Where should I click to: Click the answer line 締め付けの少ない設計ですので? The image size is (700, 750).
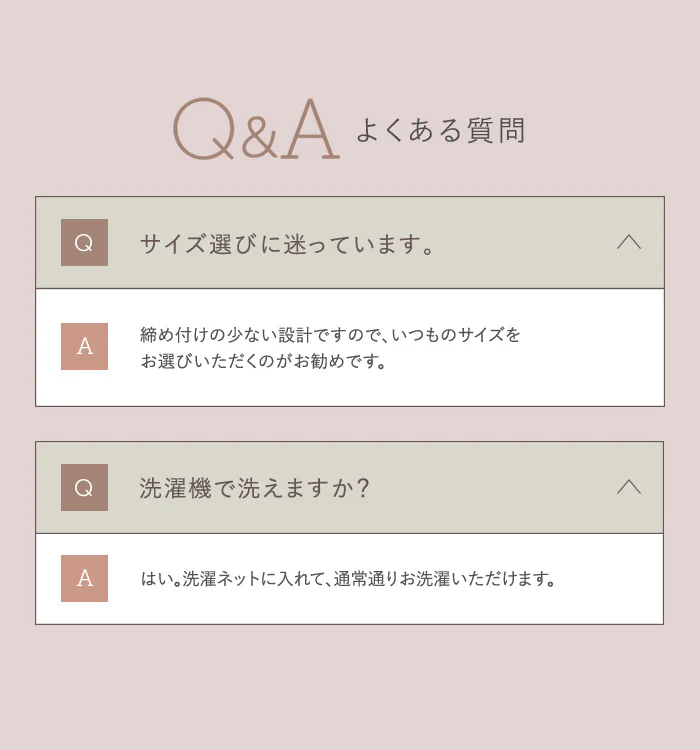(x=330, y=334)
